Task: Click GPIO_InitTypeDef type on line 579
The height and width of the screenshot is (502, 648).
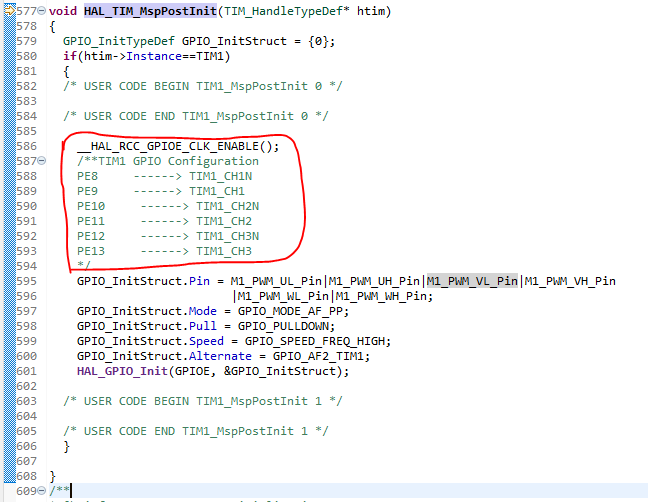Action: coord(119,41)
